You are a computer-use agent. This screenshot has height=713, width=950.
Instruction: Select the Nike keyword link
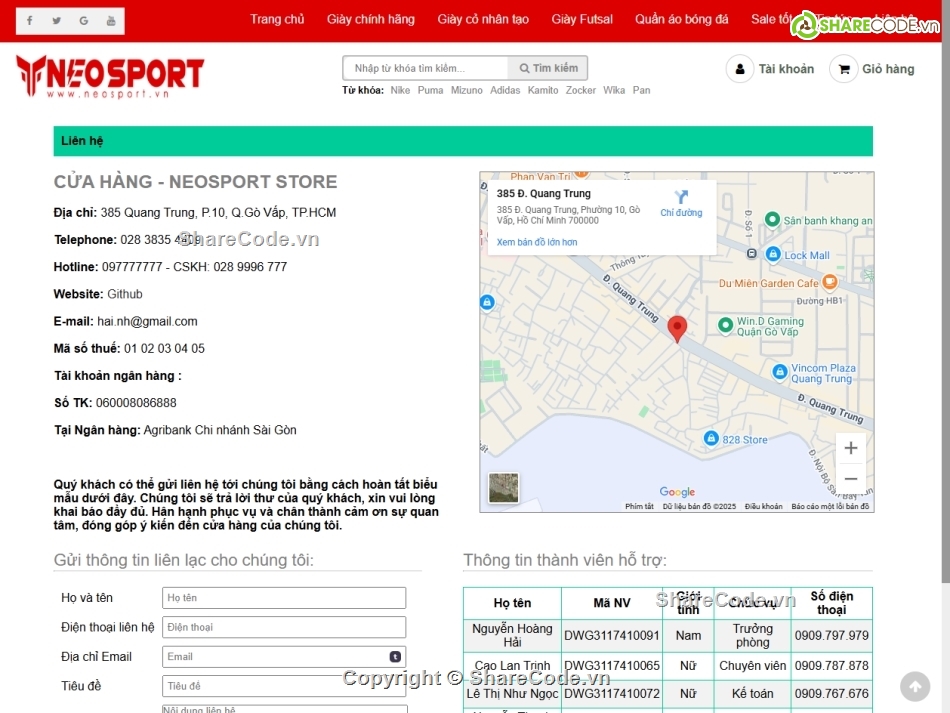click(400, 90)
